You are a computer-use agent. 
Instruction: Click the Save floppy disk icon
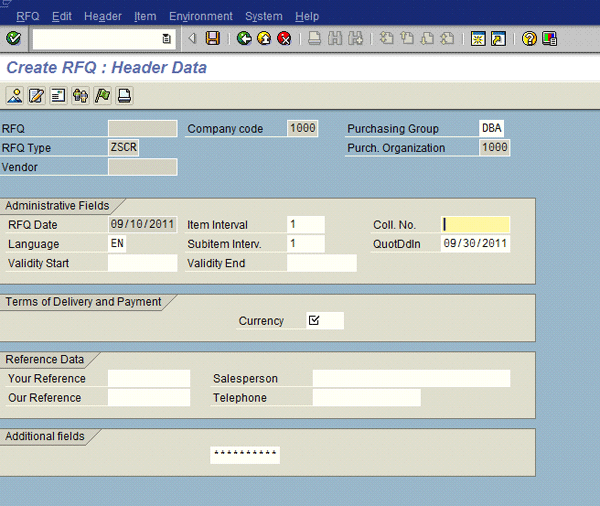pyautogui.click(x=212, y=39)
